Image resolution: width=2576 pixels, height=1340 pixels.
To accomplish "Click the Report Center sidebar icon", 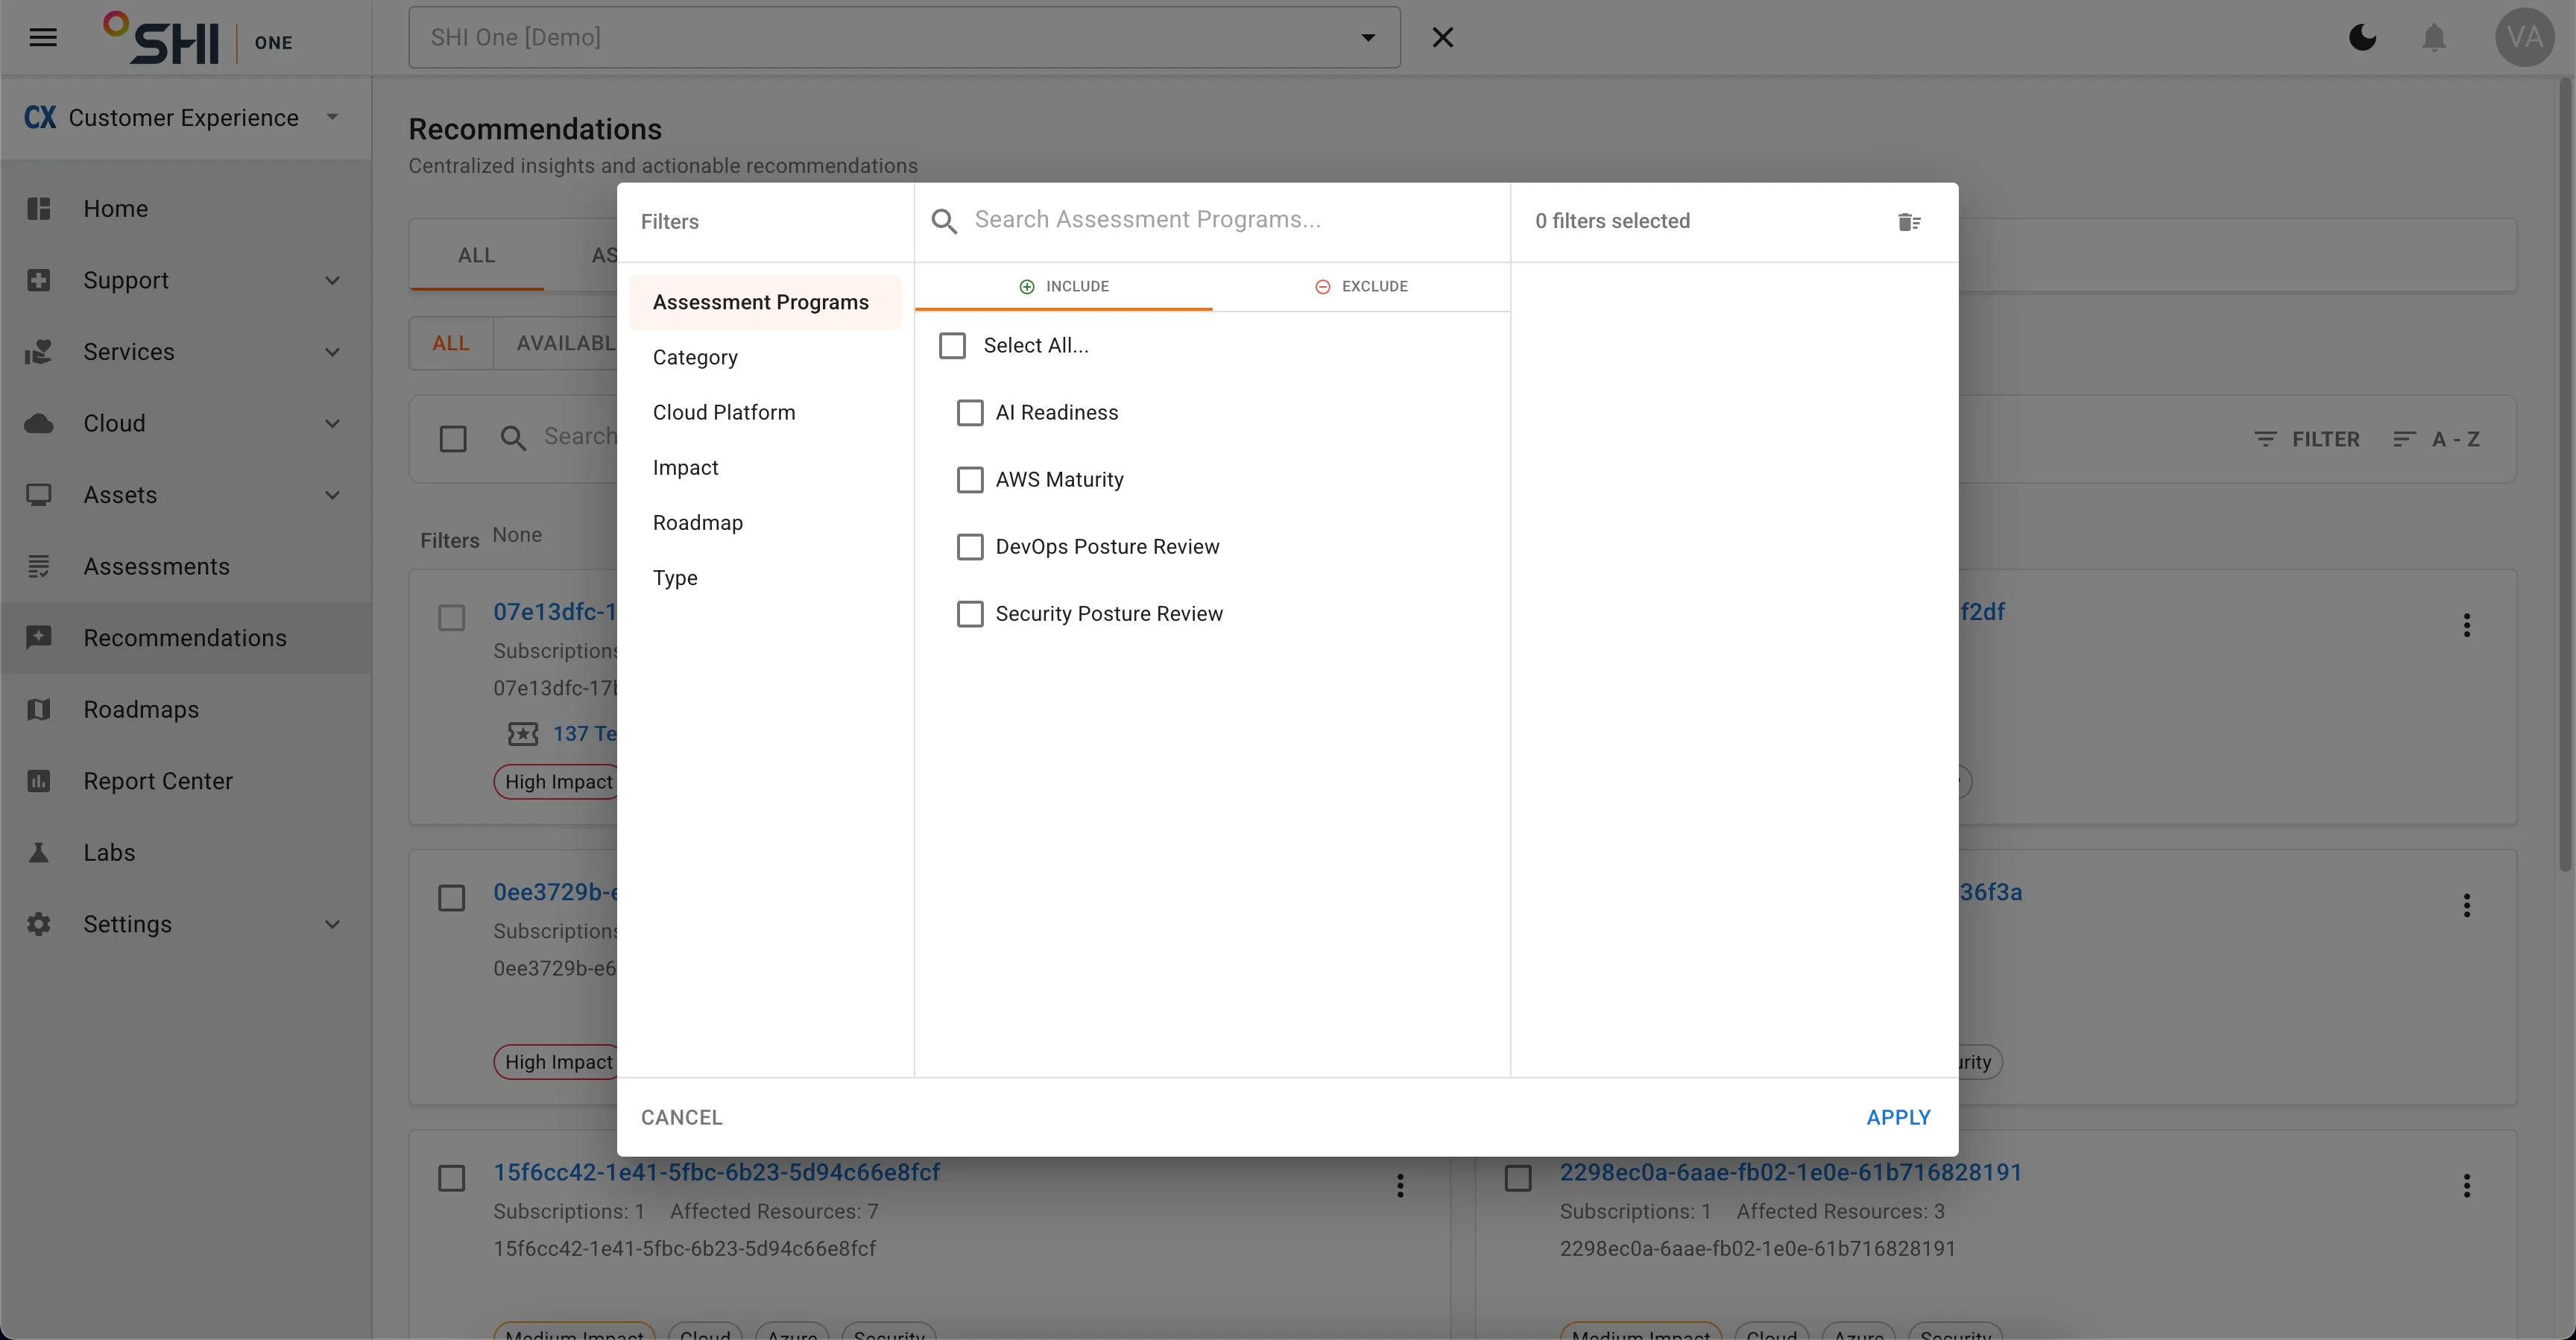I will point(39,781).
